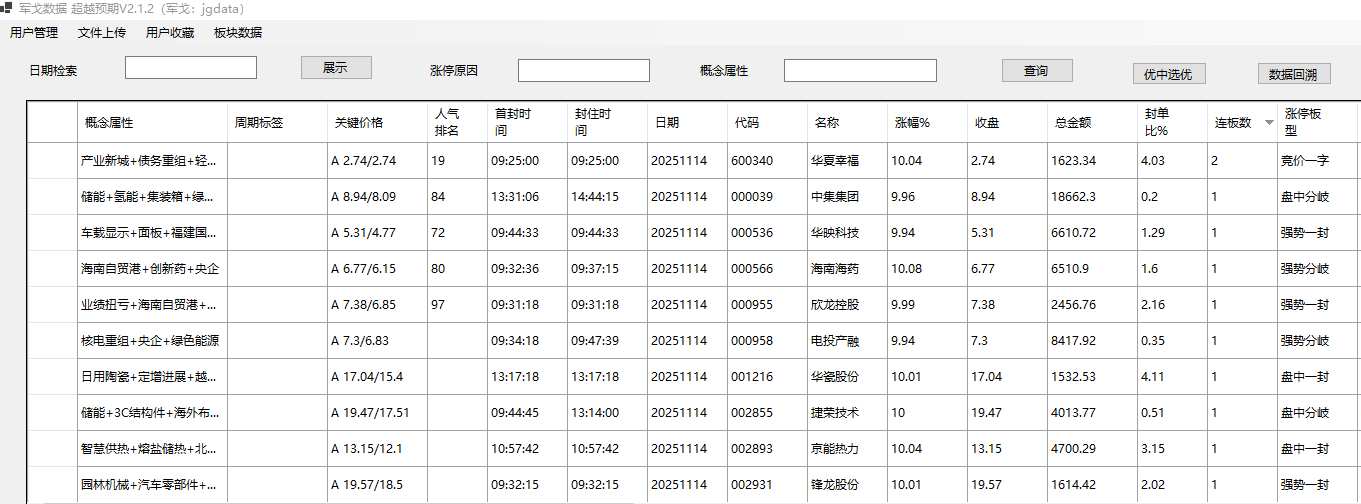Sort by 涨幅% column header
Viewport: 1361px width, 504px height.
click(927, 123)
